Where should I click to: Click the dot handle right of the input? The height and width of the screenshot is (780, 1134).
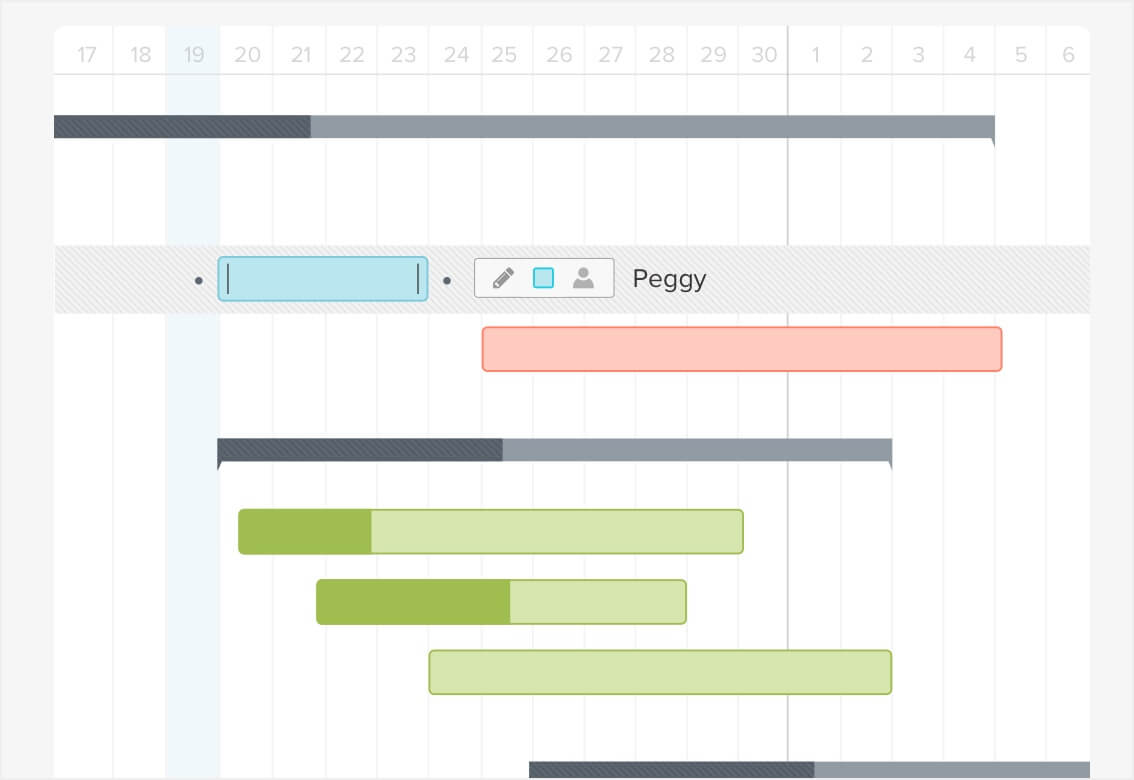[x=446, y=280]
